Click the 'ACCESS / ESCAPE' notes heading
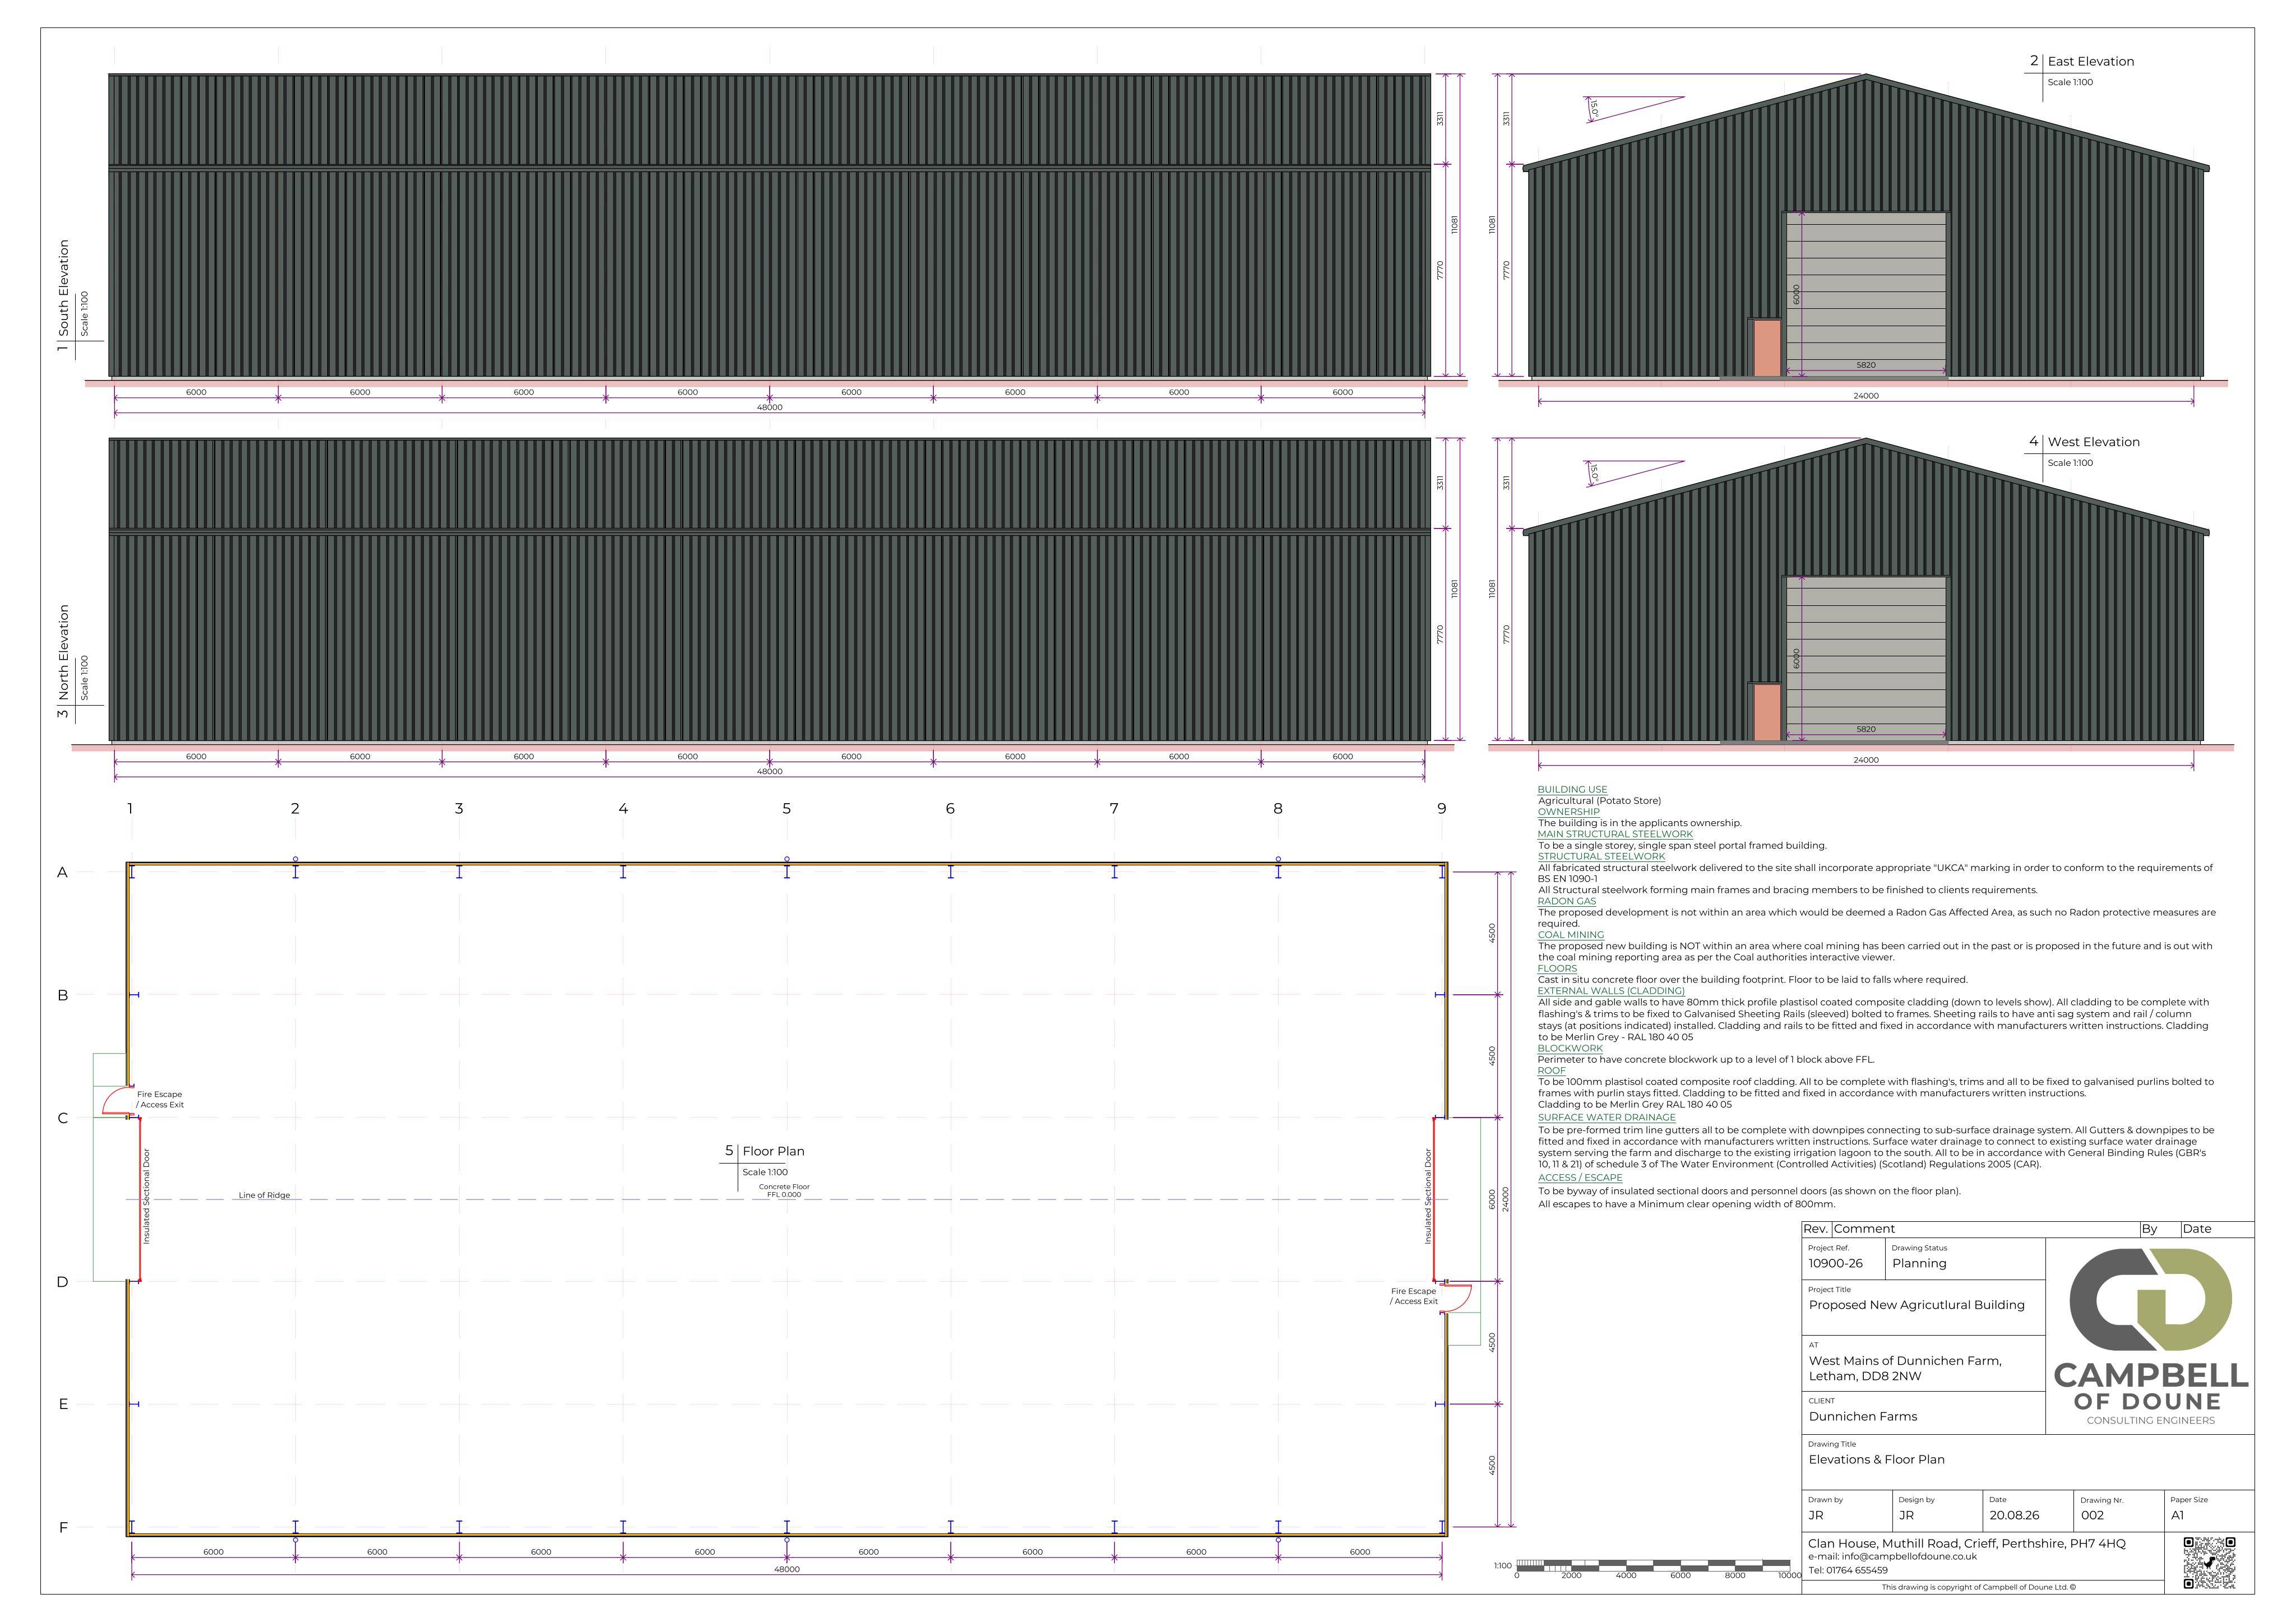 click(x=1580, y=1178)
